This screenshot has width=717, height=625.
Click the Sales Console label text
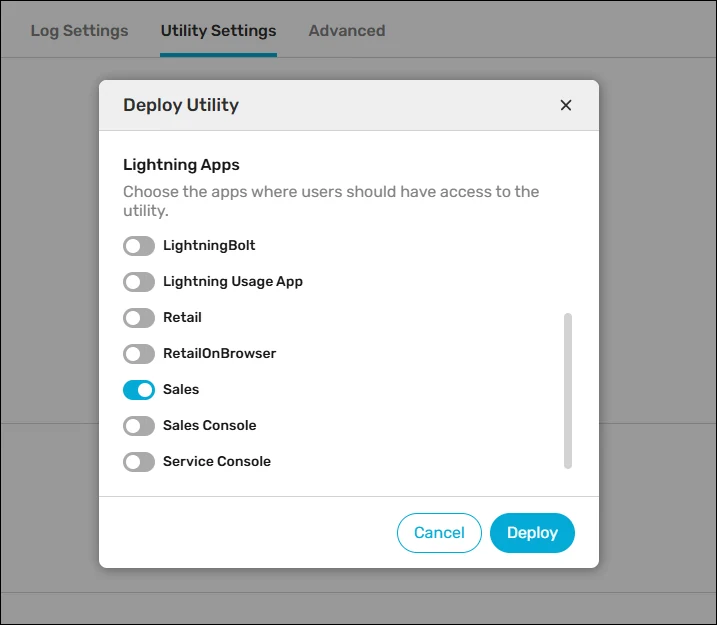point(209,426)
